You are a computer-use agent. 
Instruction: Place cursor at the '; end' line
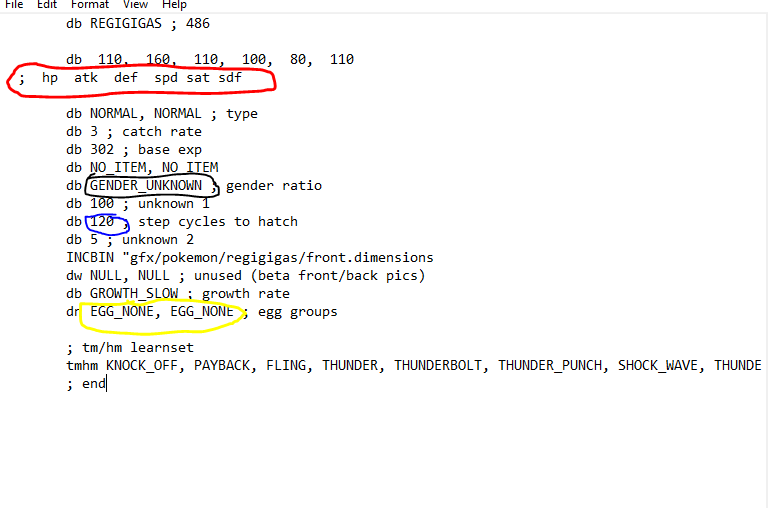[x=86, y=384]
